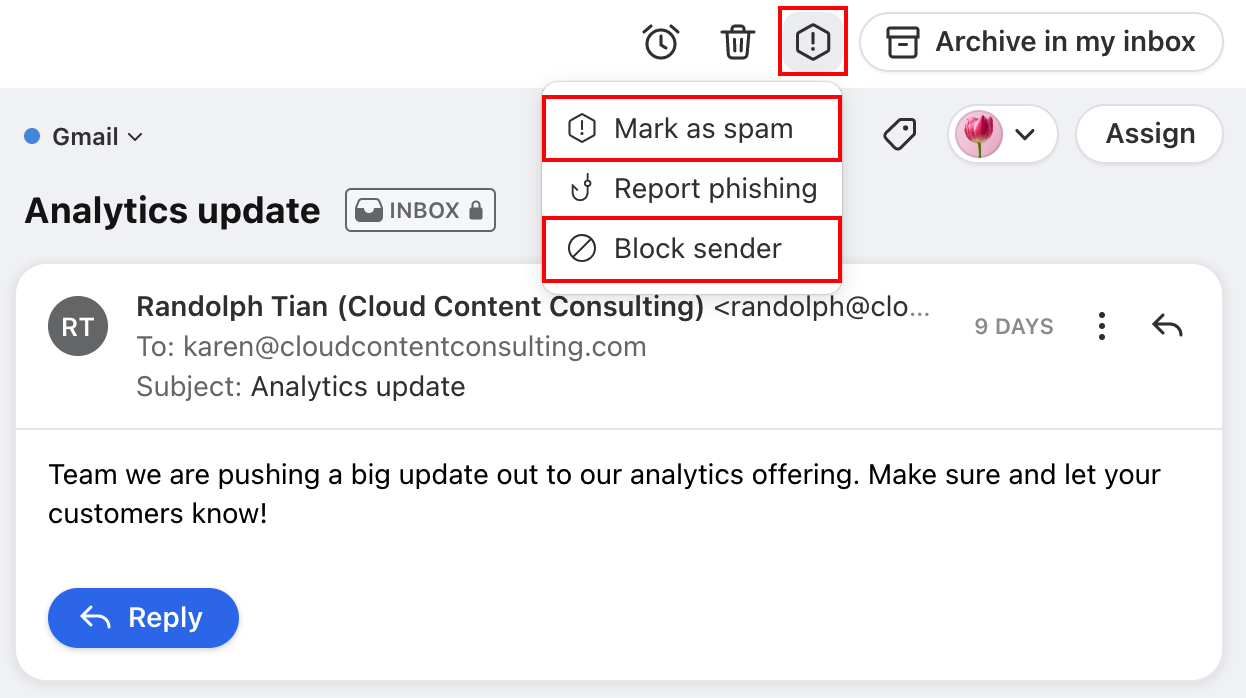
Task: Click the Randolph Tian sender name
Action: click(x=420, y=307)
